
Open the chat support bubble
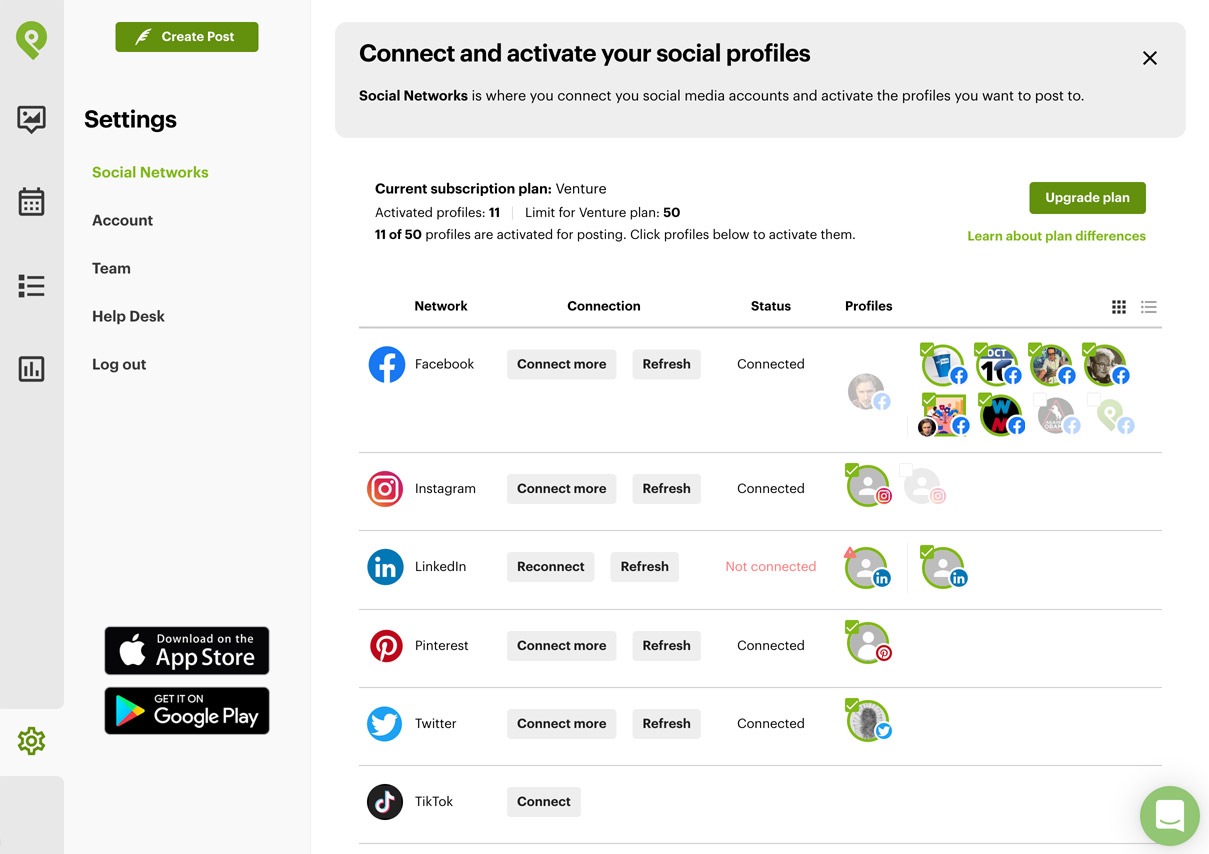click(1169, 816)
